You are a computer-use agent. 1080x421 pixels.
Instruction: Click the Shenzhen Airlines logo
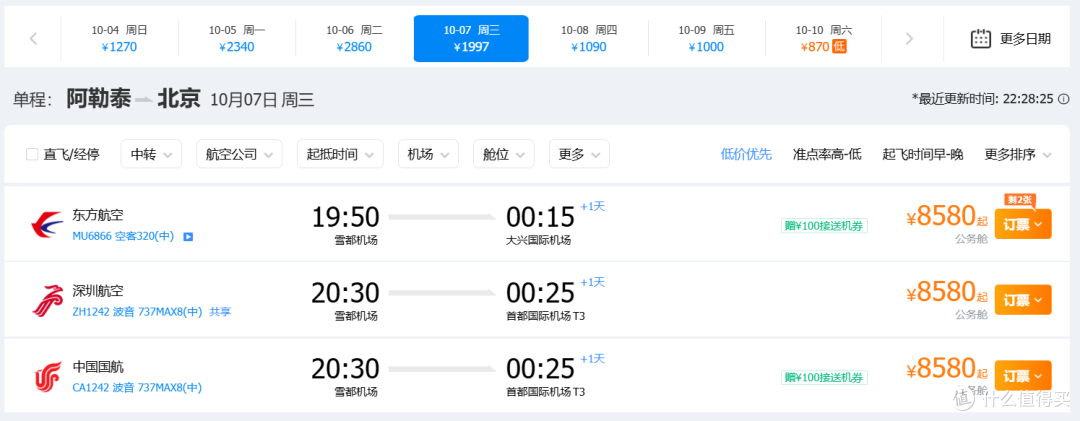pos(47,300)
